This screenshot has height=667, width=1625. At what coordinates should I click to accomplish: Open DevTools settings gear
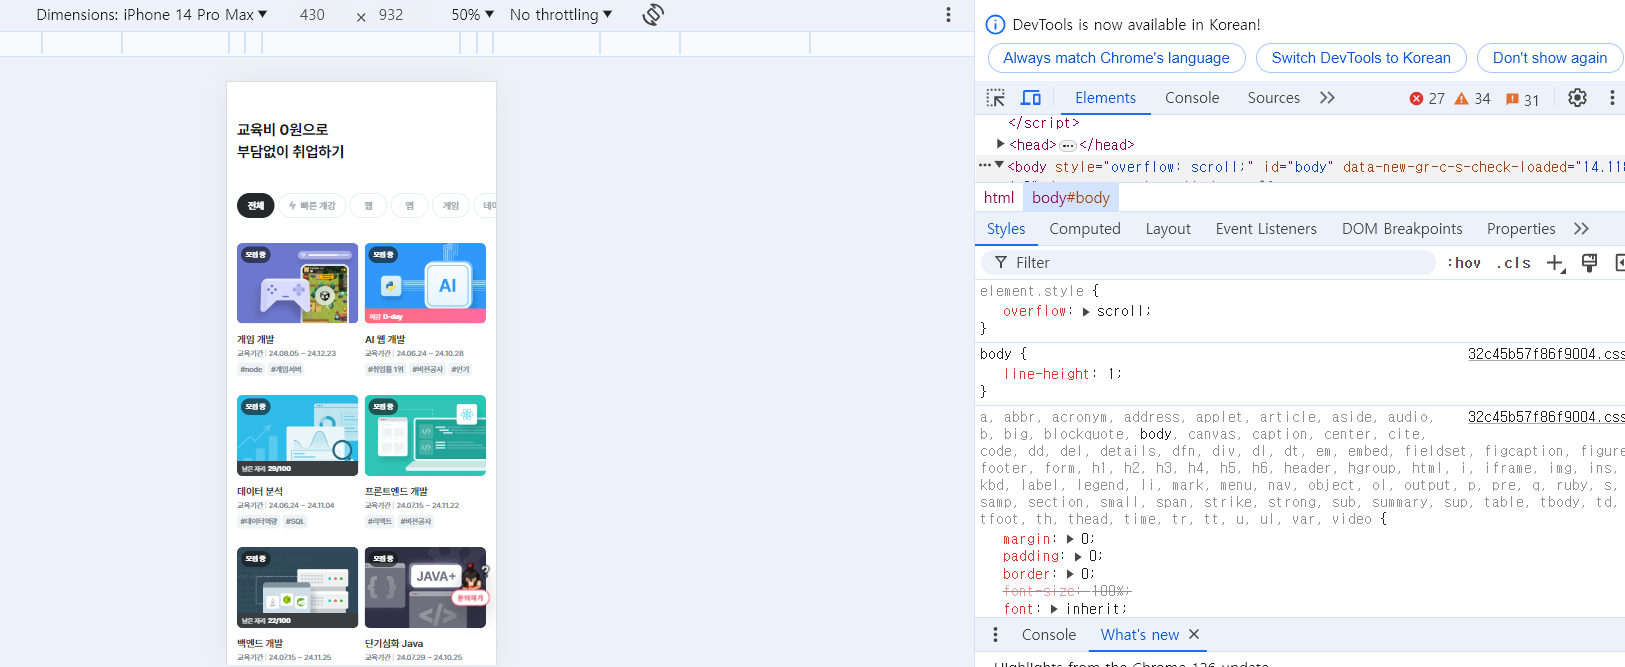tap(1577, 98)
